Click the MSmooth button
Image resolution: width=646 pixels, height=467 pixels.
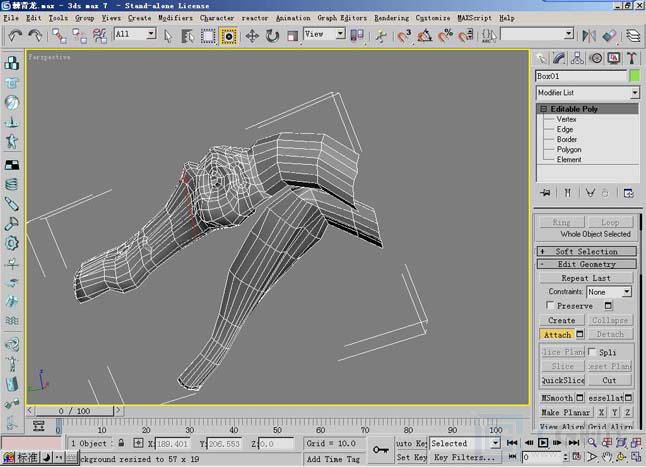[557, 398]
